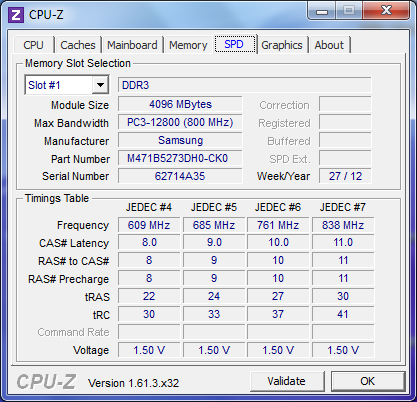Click the Module Size label
Screen dimensions: 417x402
(x=80, y=105)
